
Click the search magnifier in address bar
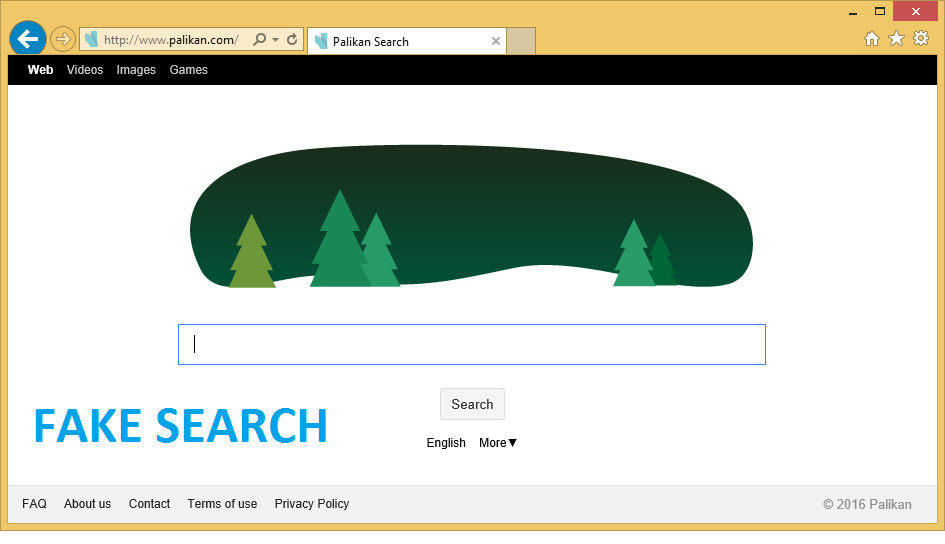point(260,40)
